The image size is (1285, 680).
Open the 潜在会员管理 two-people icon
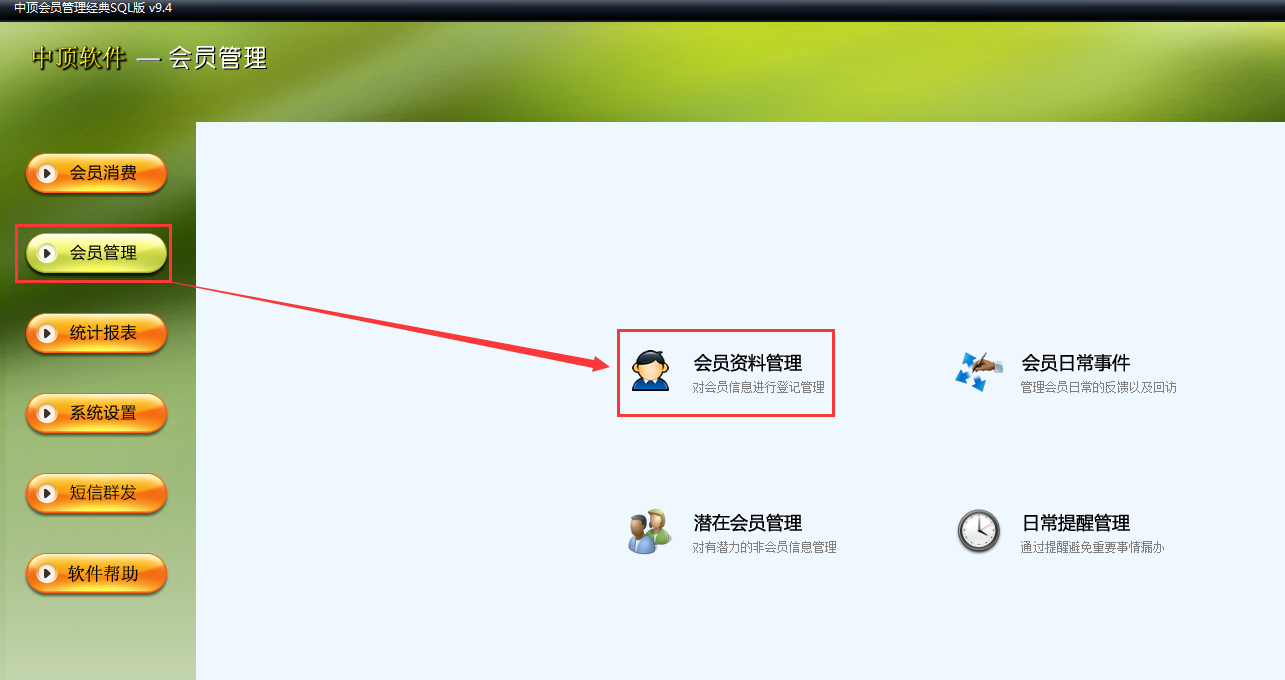coord(649,531)
